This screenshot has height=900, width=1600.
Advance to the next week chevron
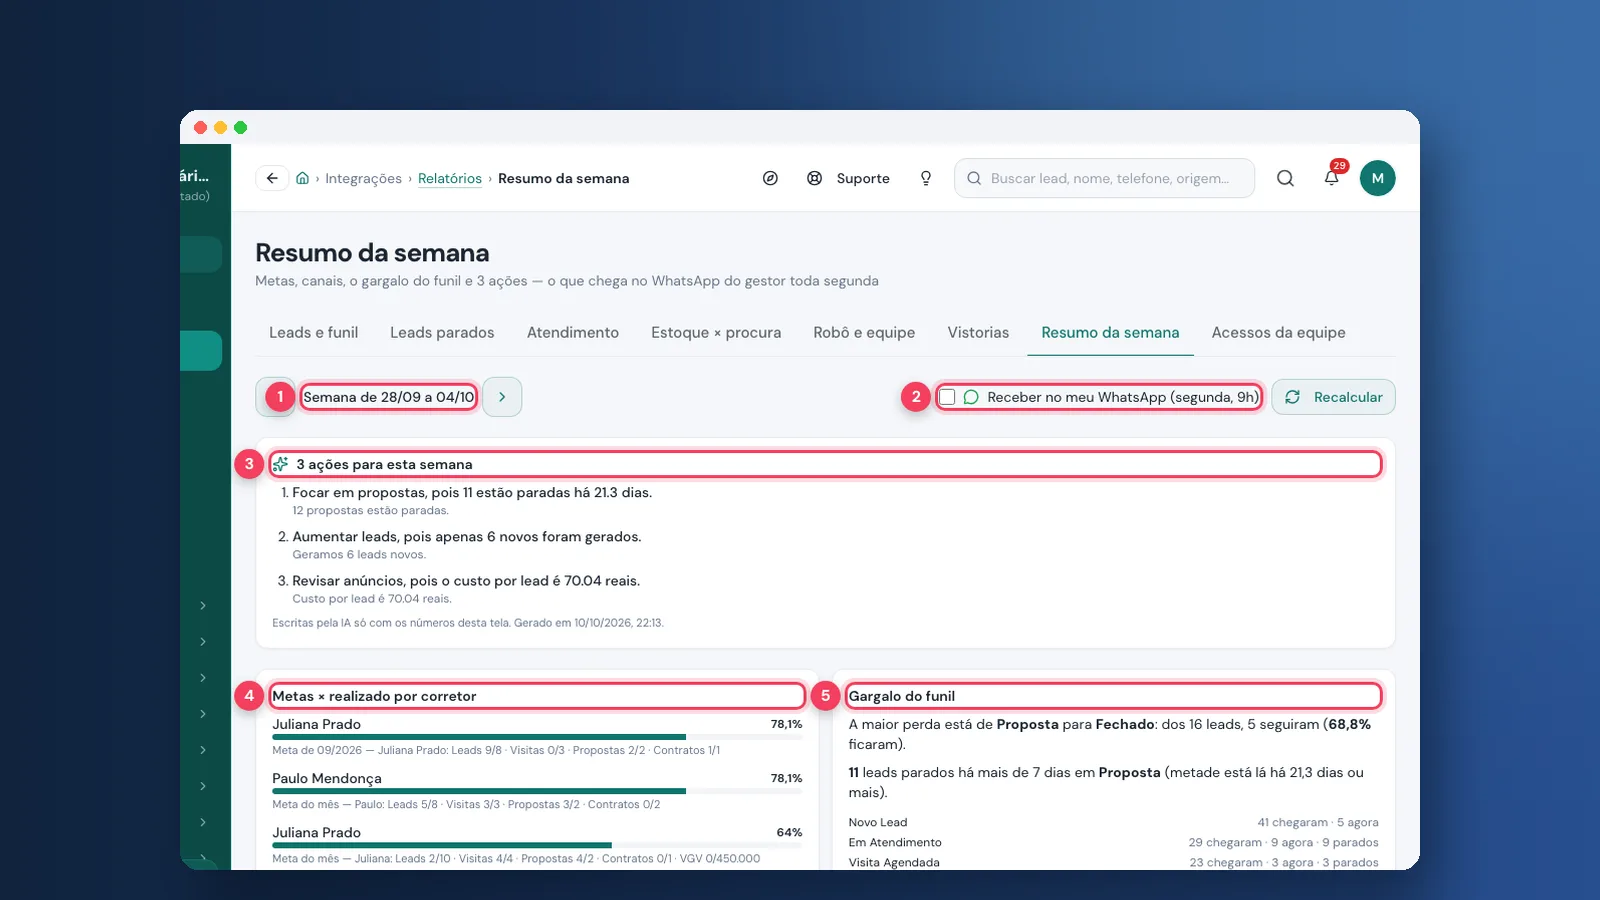tap(502, 397)
